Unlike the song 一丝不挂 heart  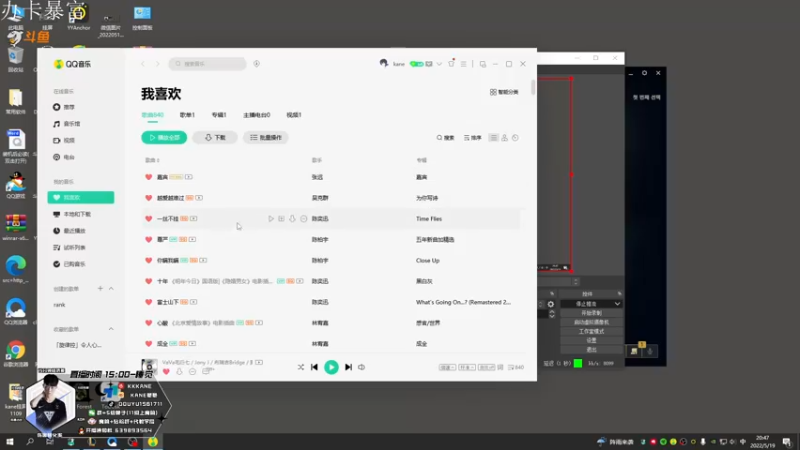148,219
